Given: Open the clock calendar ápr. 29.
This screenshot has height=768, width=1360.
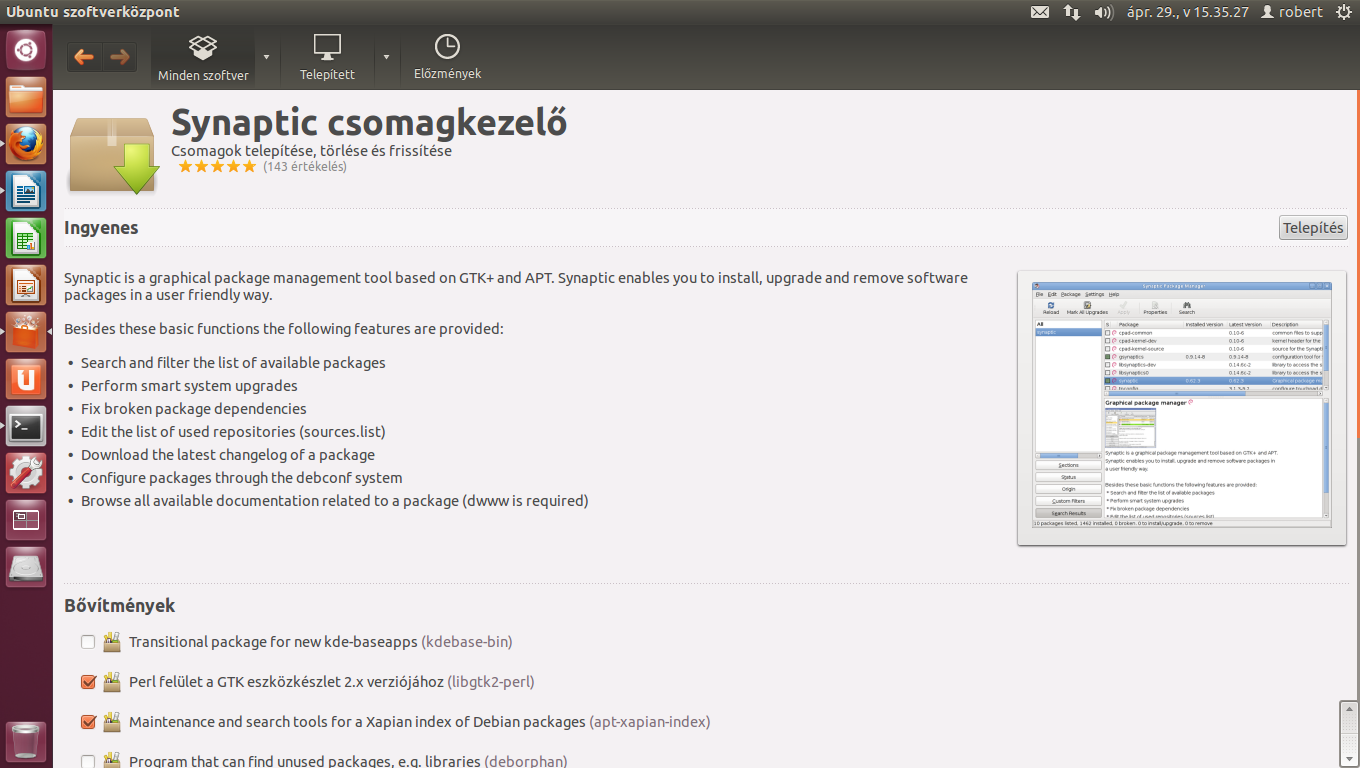Looking at the screenshot, I should [1187, 12].
